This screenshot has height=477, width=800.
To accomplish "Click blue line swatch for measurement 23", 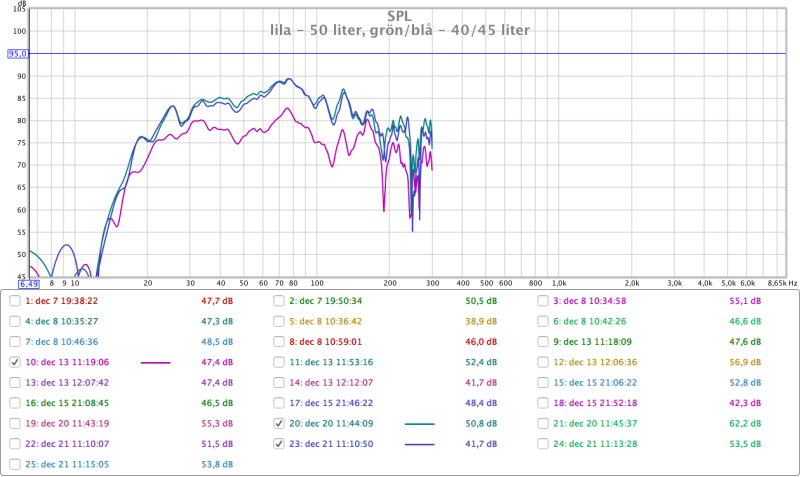I will tap(419, 444).
